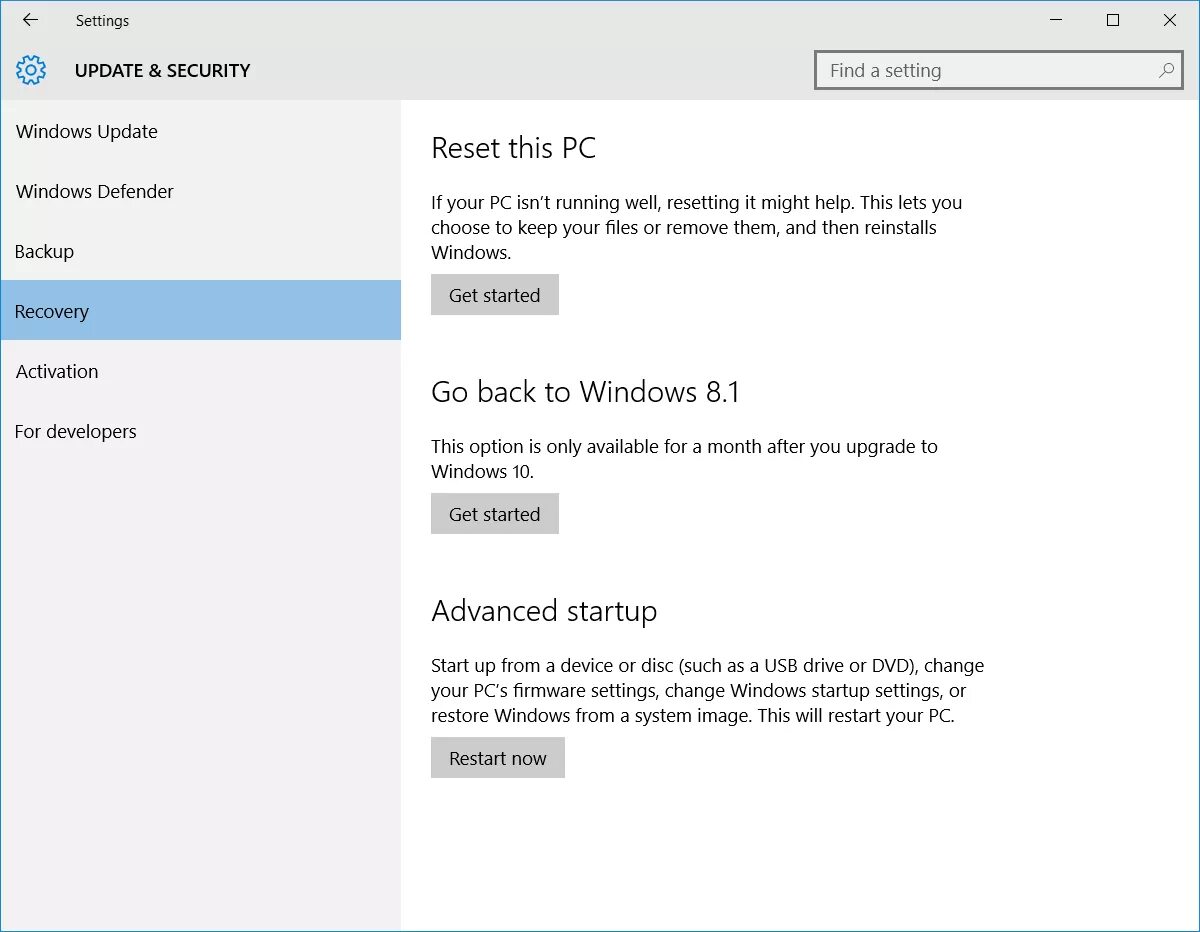Go to Windows Defender settings
The width and height of the screenshot is (1200, 932).
pyautogui.click(x=95, y=192)
